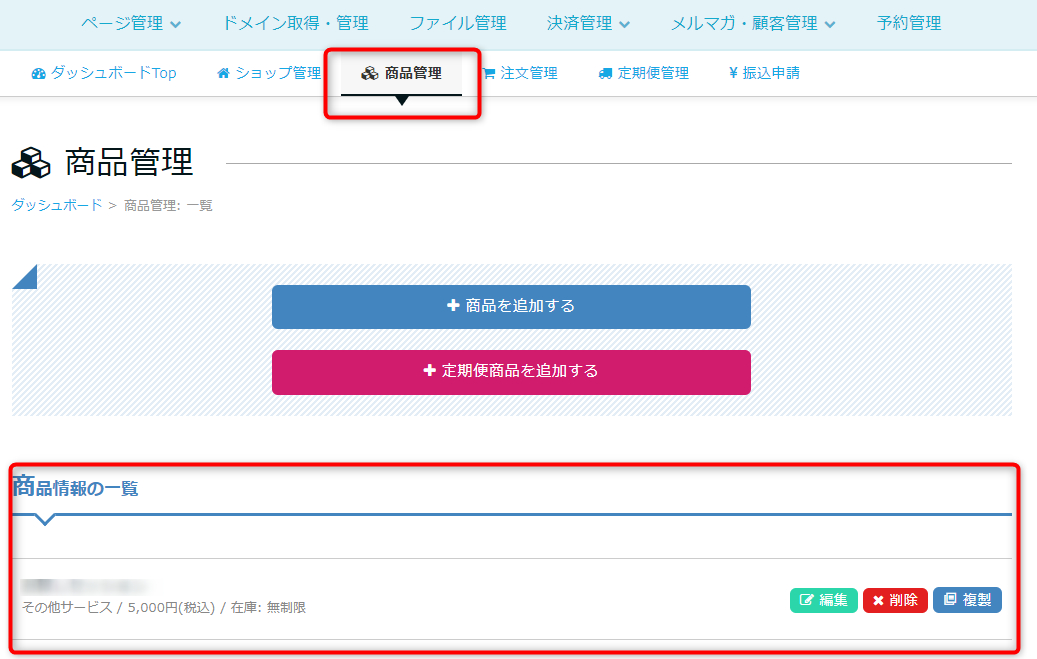Select the 商品管理 tab

coord(401,73)
